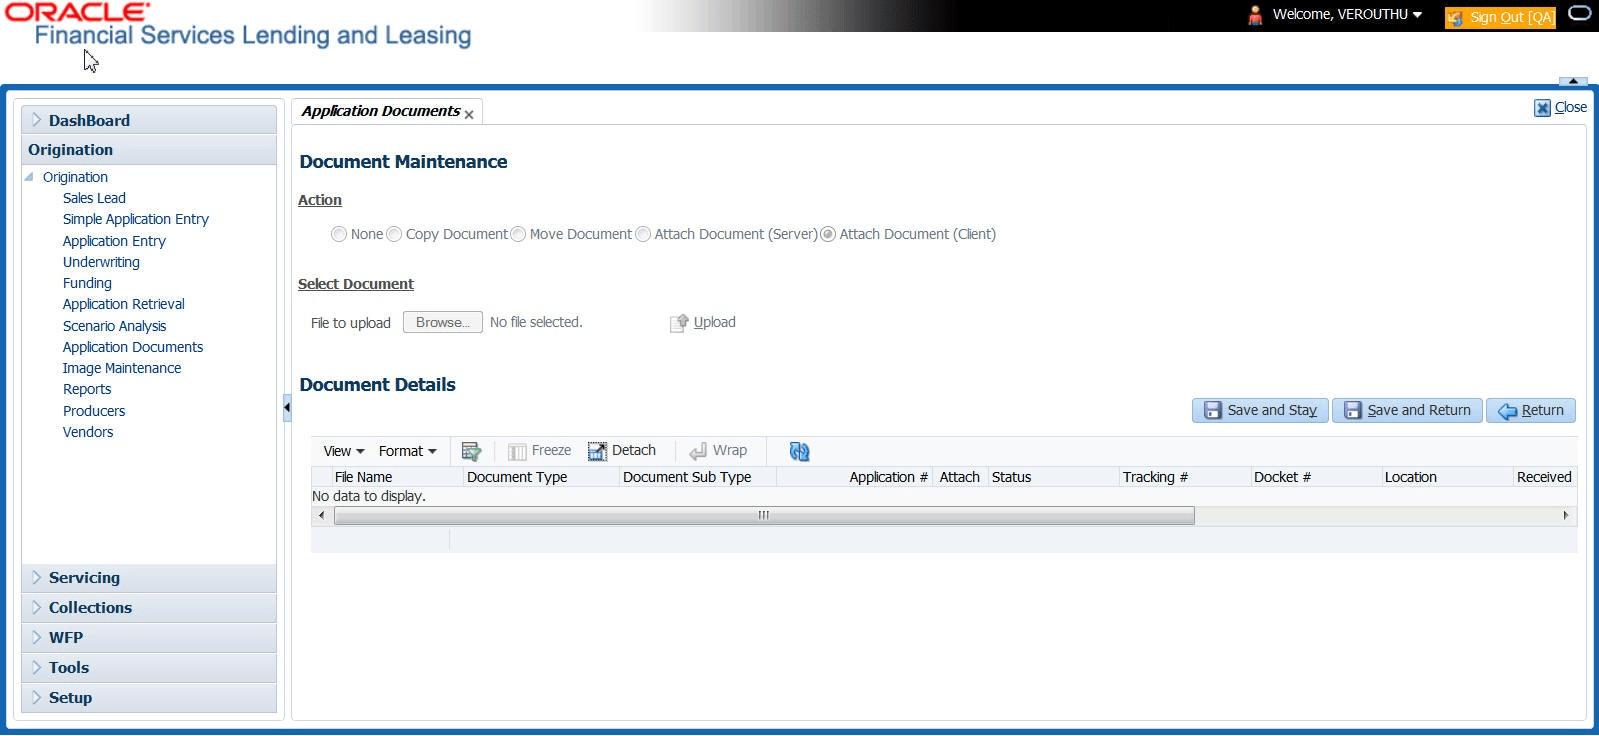
Task: Expand the DashBoard accordion panel
Action: (x=149, y=120)
